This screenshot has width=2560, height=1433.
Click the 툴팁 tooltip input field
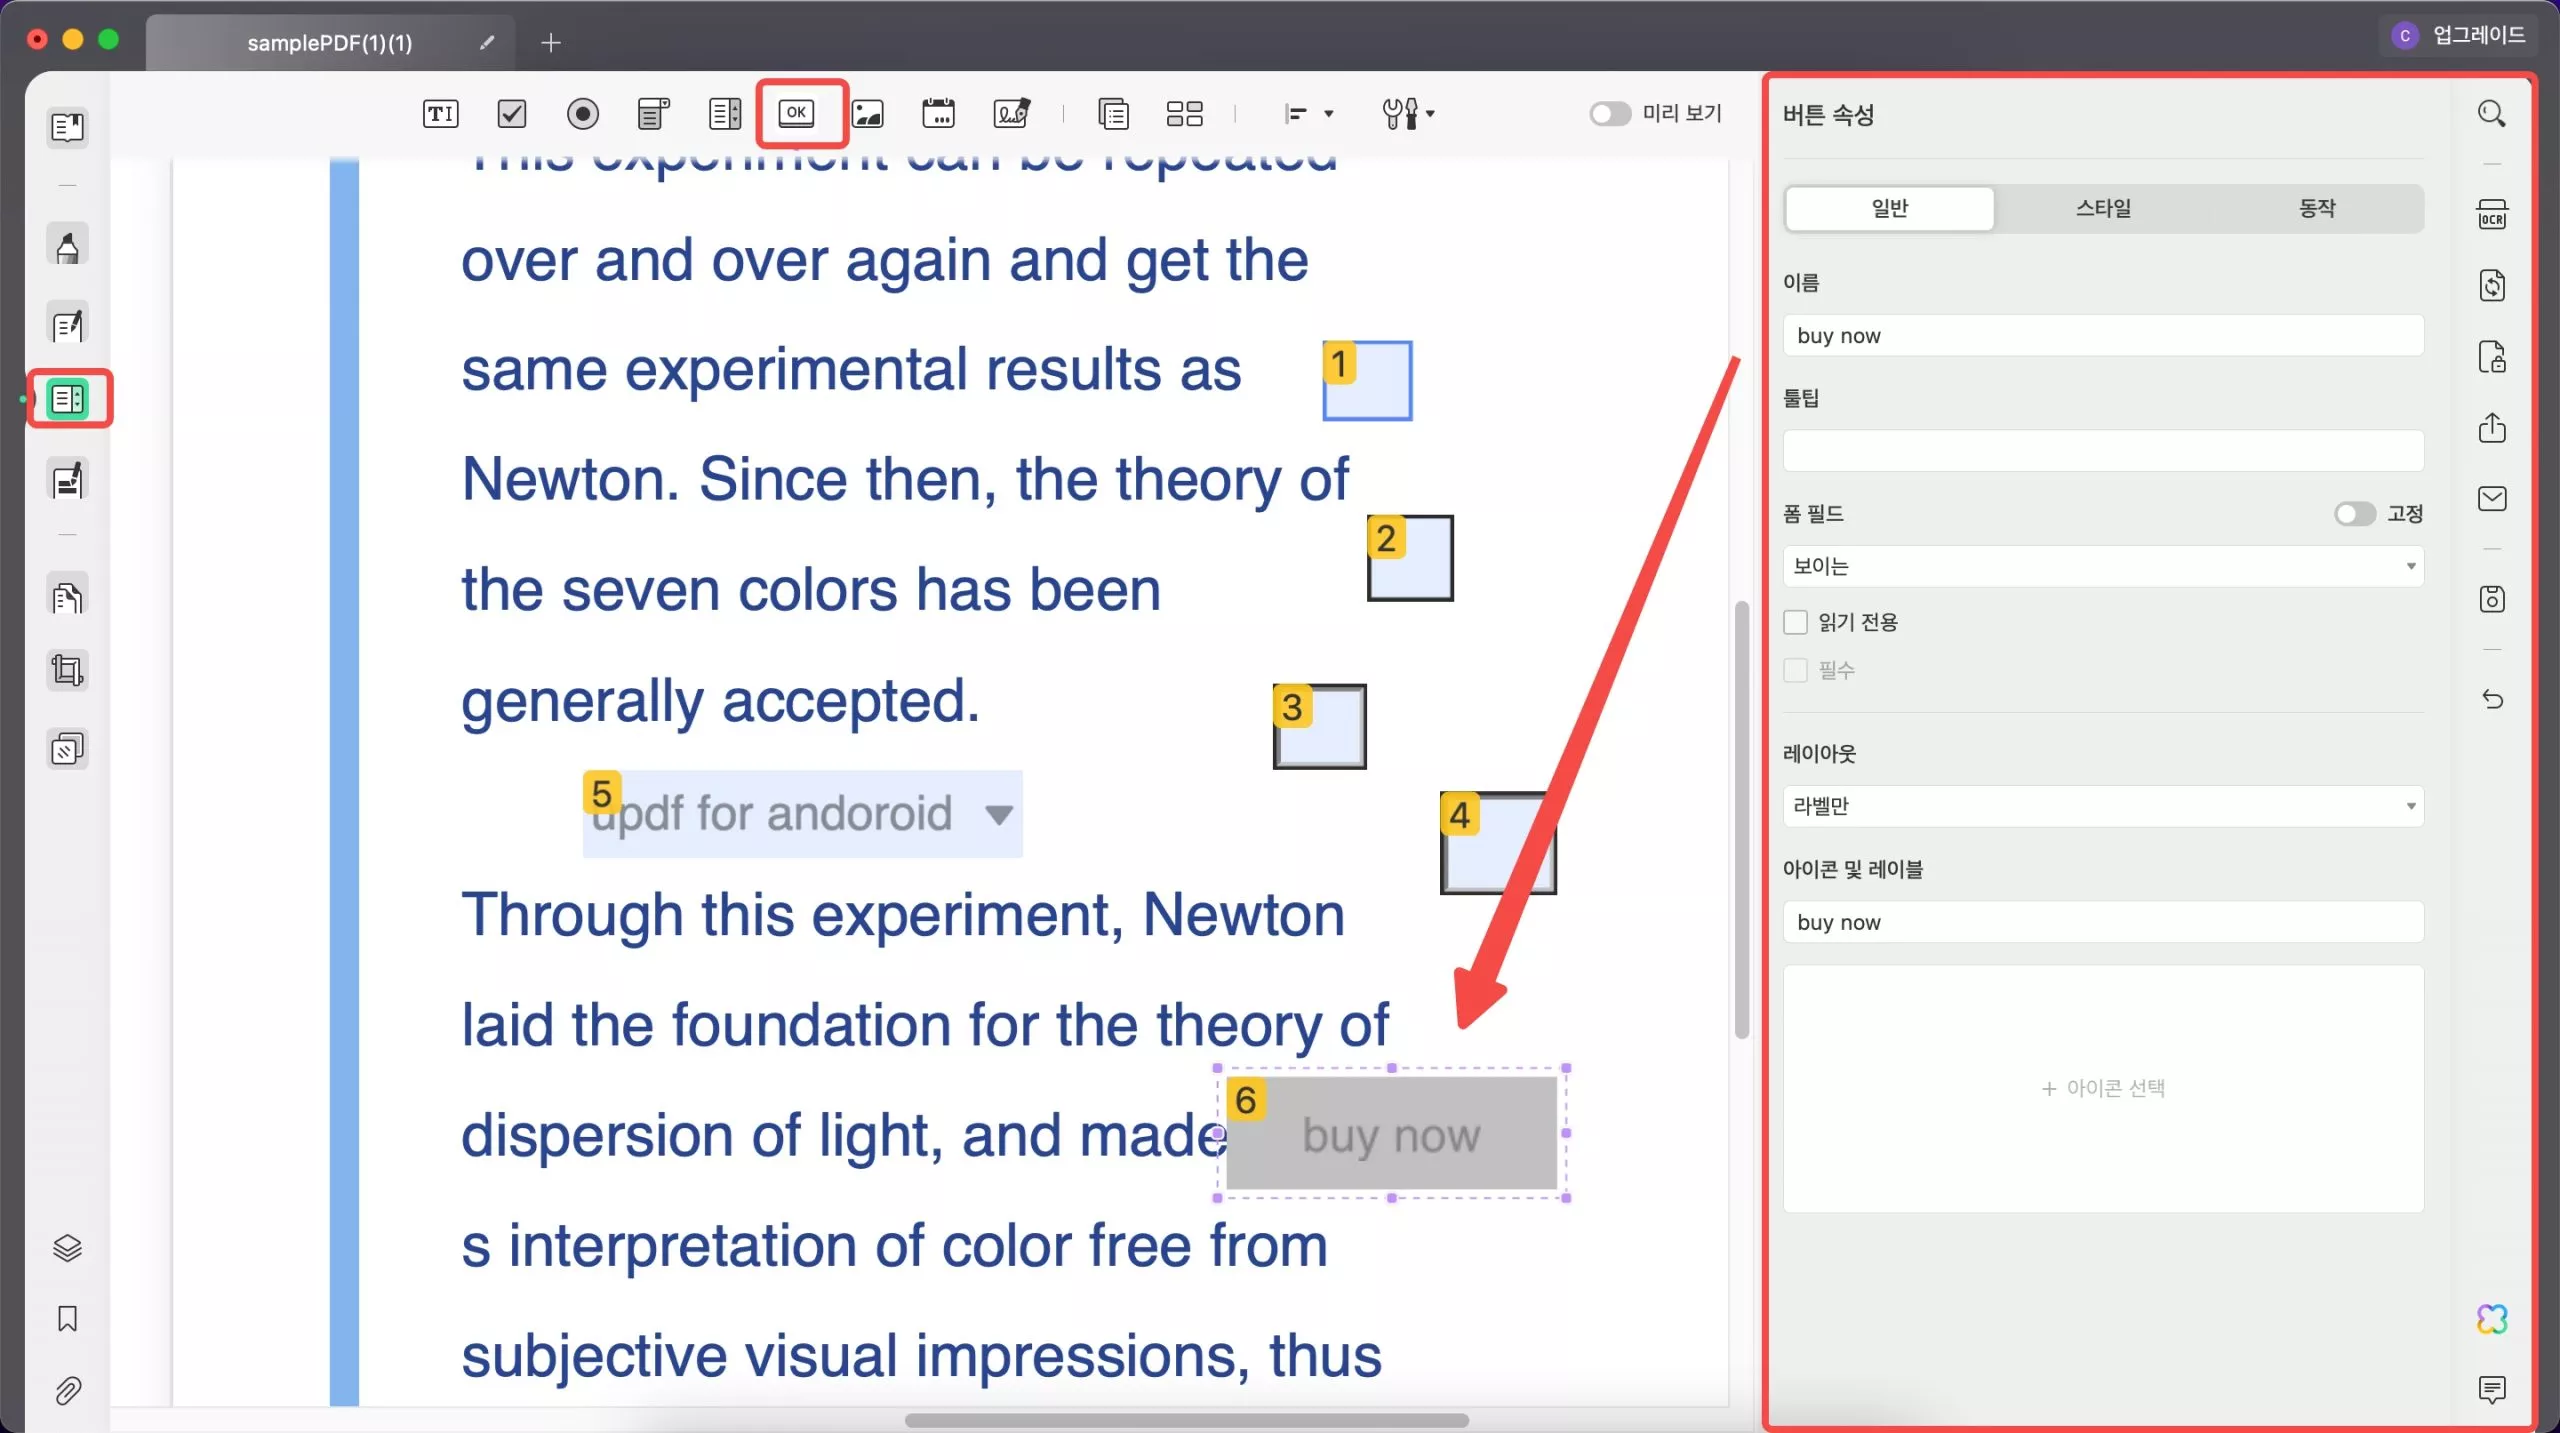point(2103,451)
